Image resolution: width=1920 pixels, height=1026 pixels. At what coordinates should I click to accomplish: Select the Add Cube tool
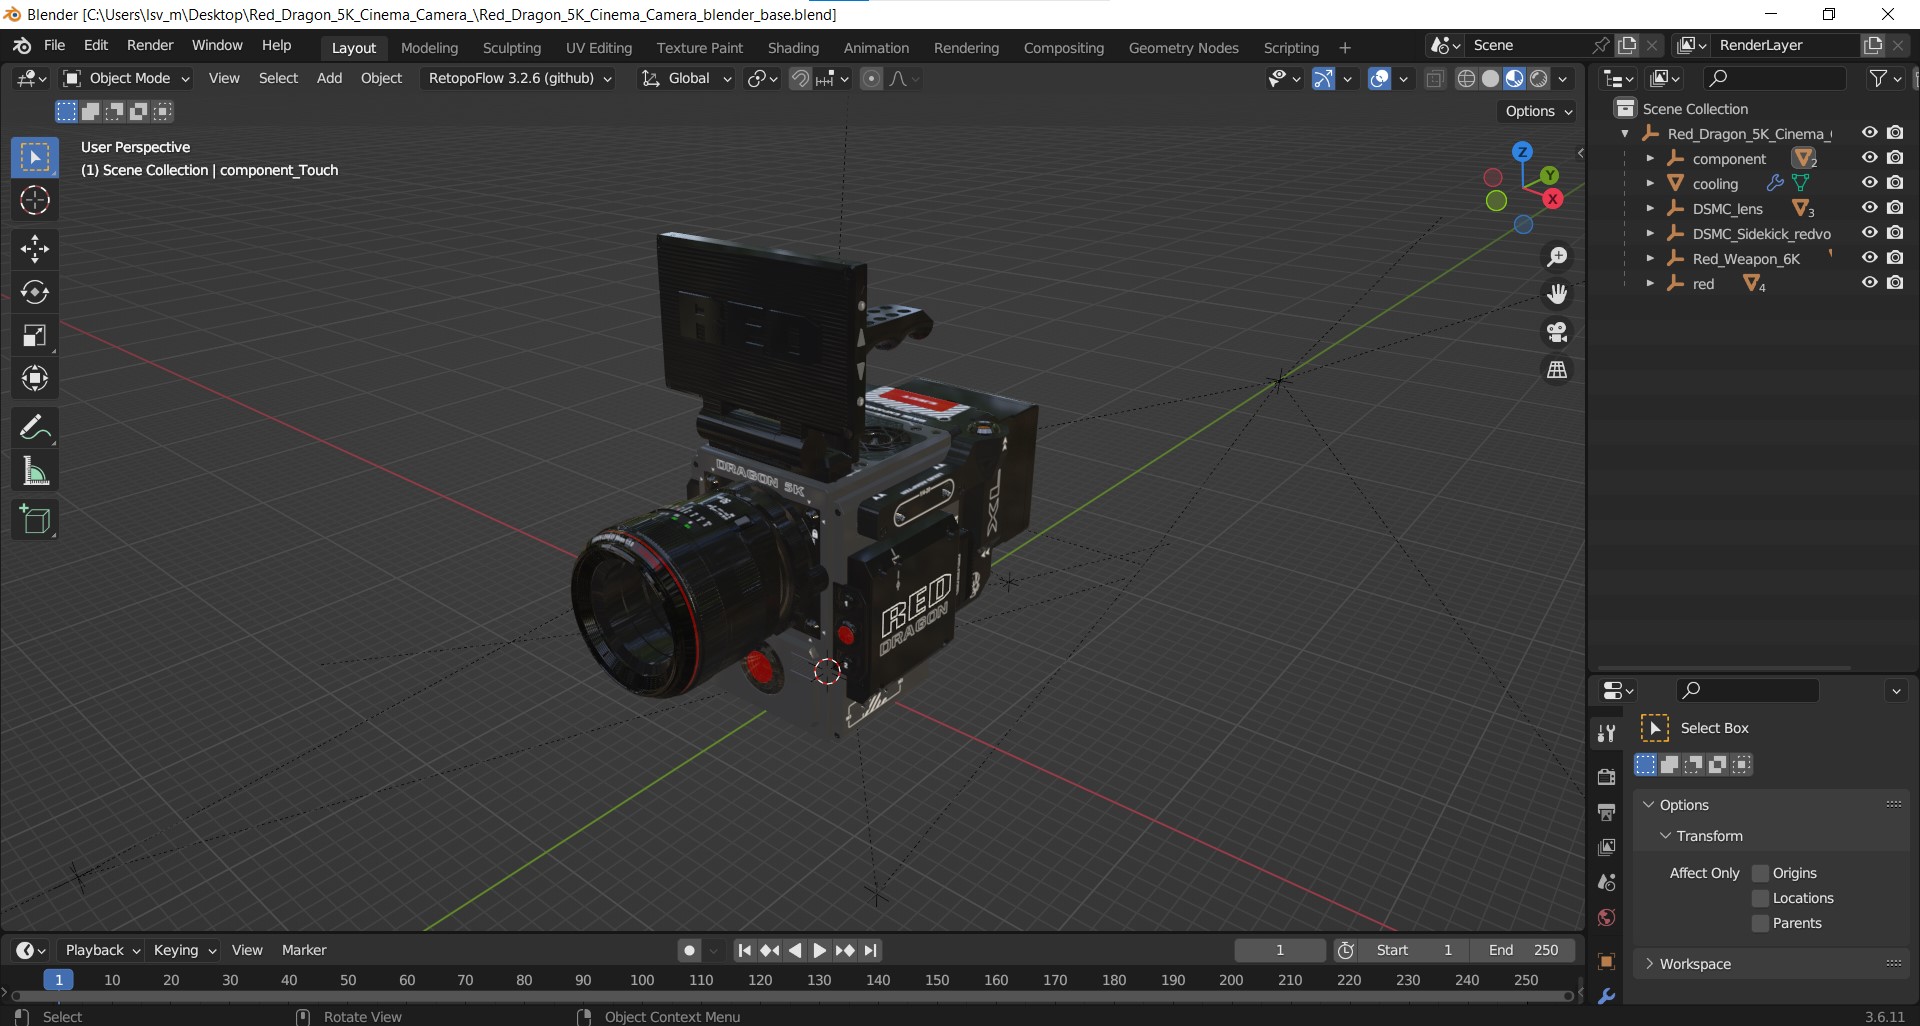pyautogui.click(x=35, y=520)
